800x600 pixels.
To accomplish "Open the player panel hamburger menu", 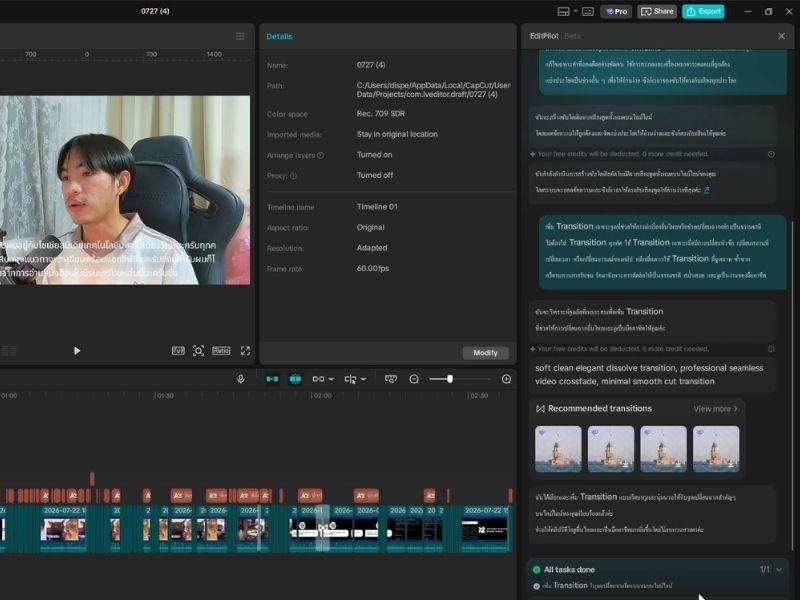I will coord(240,36).
